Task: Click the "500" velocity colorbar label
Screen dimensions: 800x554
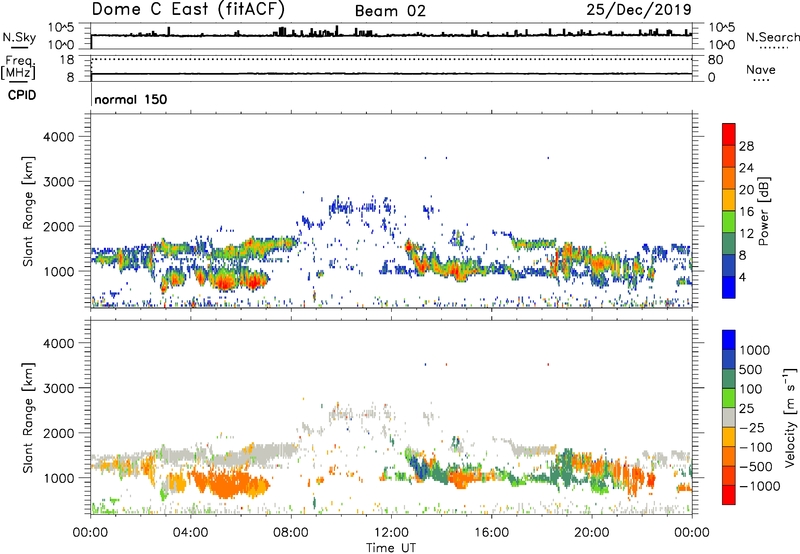Action: (753, 370)
